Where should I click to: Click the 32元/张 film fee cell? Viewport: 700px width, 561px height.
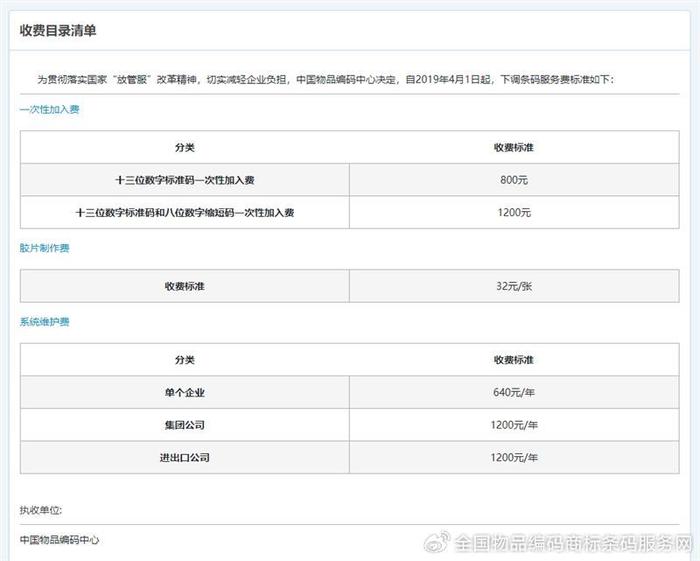[514, 286]
